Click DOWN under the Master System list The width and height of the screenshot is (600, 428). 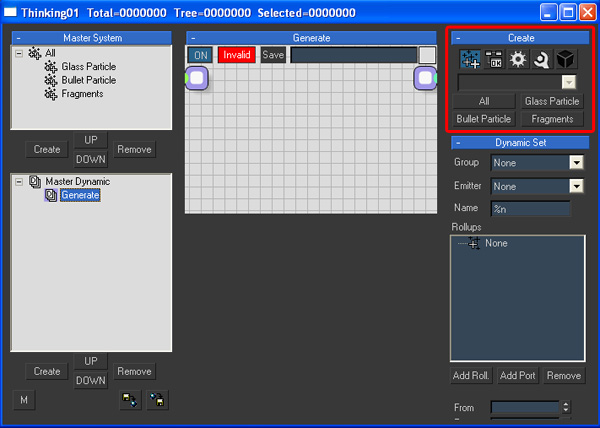[91, 159]
